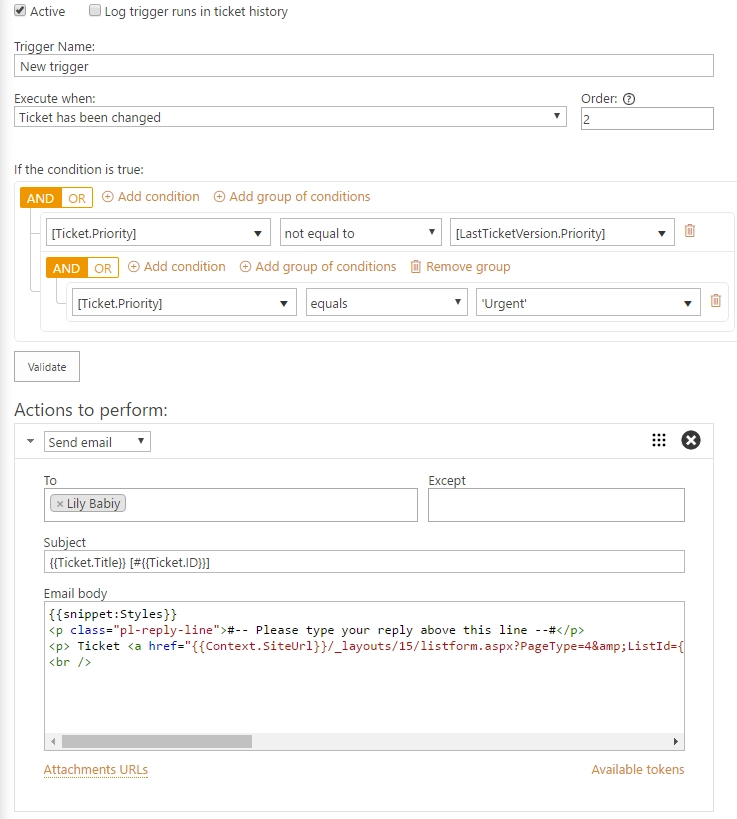
Task: Remove Lily Babiy recipient tag
Action: pos(60,504)
